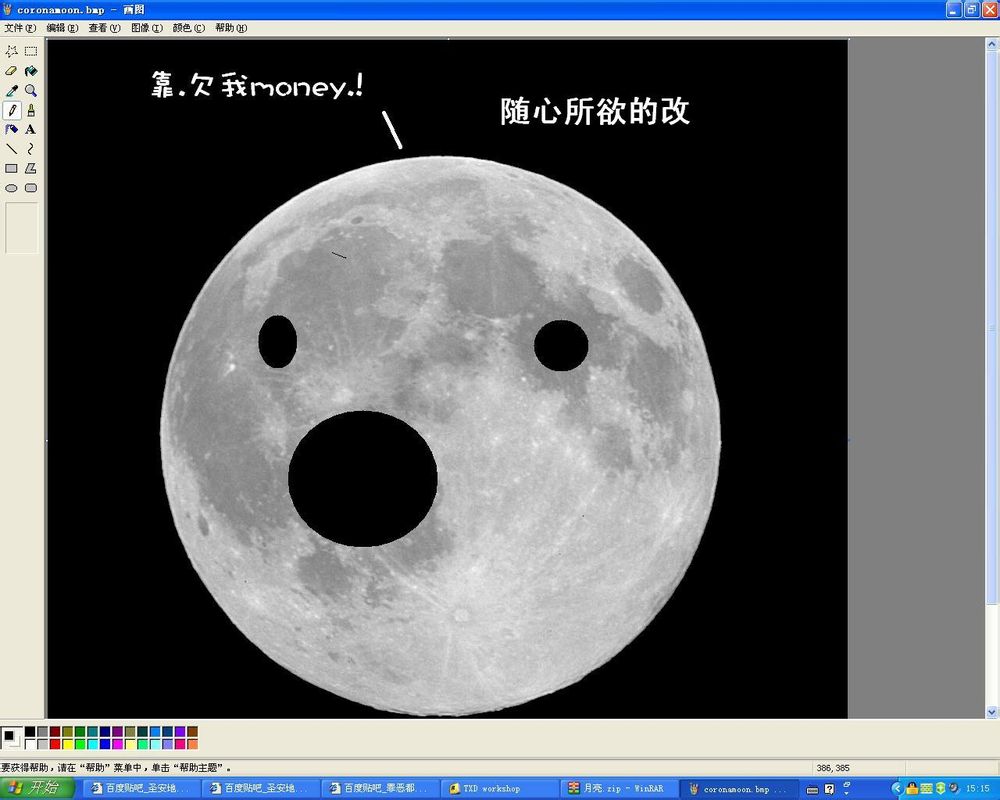Pick the black swatch in the palette
This screenshot has width=1000, height=800.
(30, 732)
